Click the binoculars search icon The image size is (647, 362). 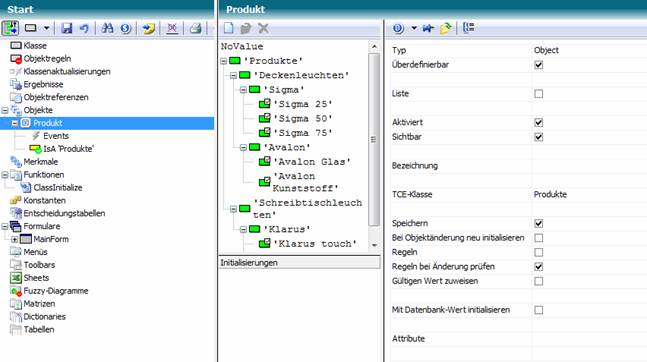click(107, 28)
